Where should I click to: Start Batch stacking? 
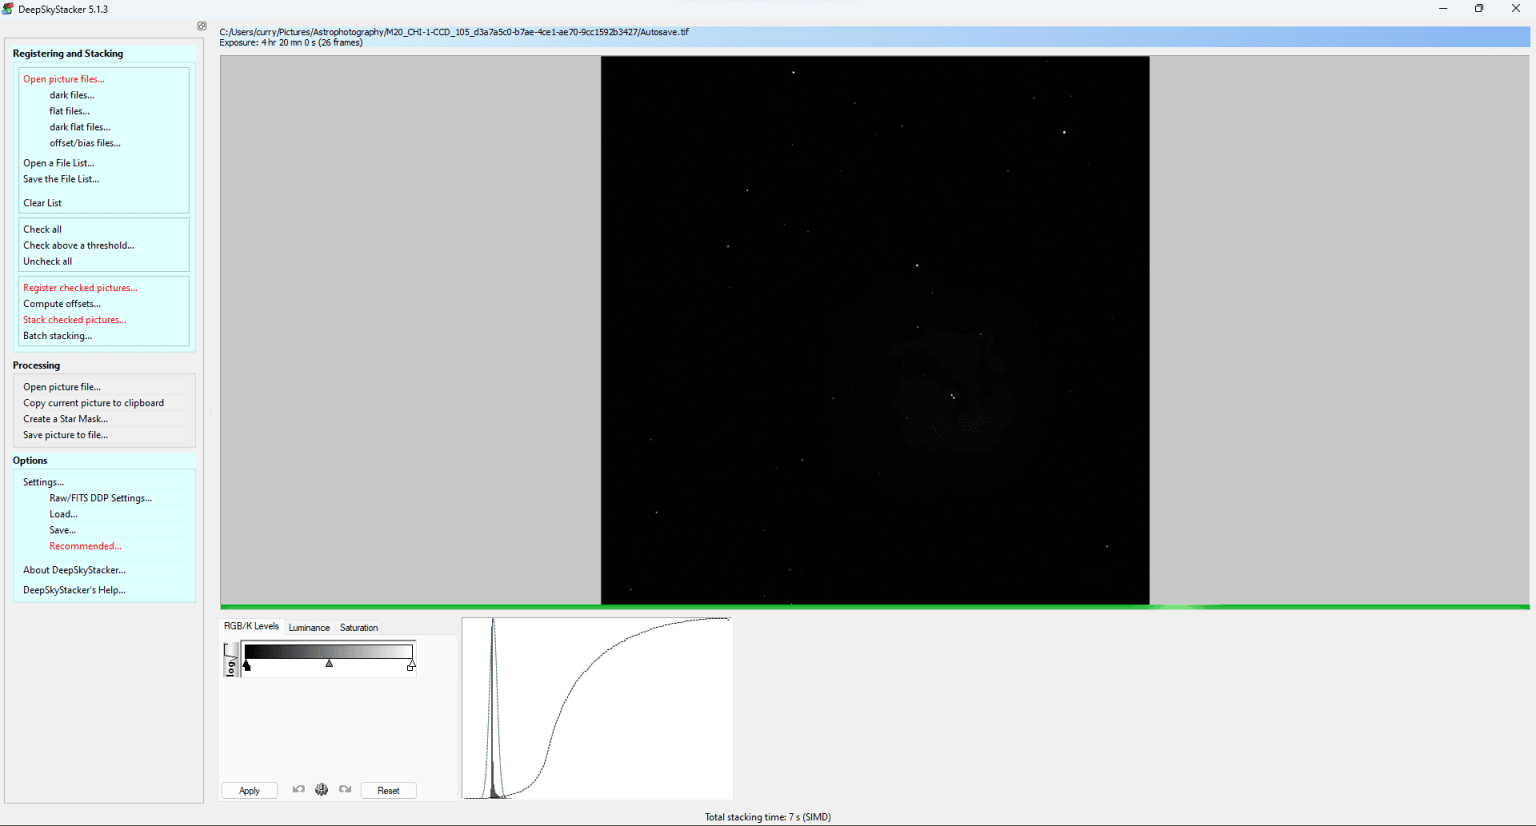tap(60, 335)
